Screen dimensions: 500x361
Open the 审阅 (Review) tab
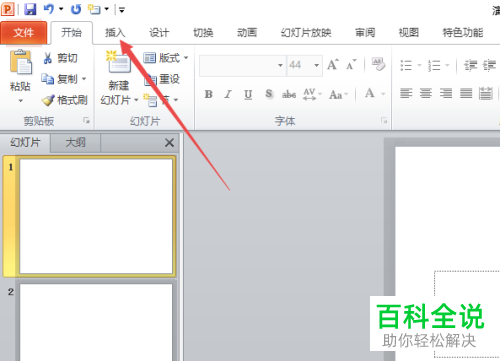click(x=365, y=33)
